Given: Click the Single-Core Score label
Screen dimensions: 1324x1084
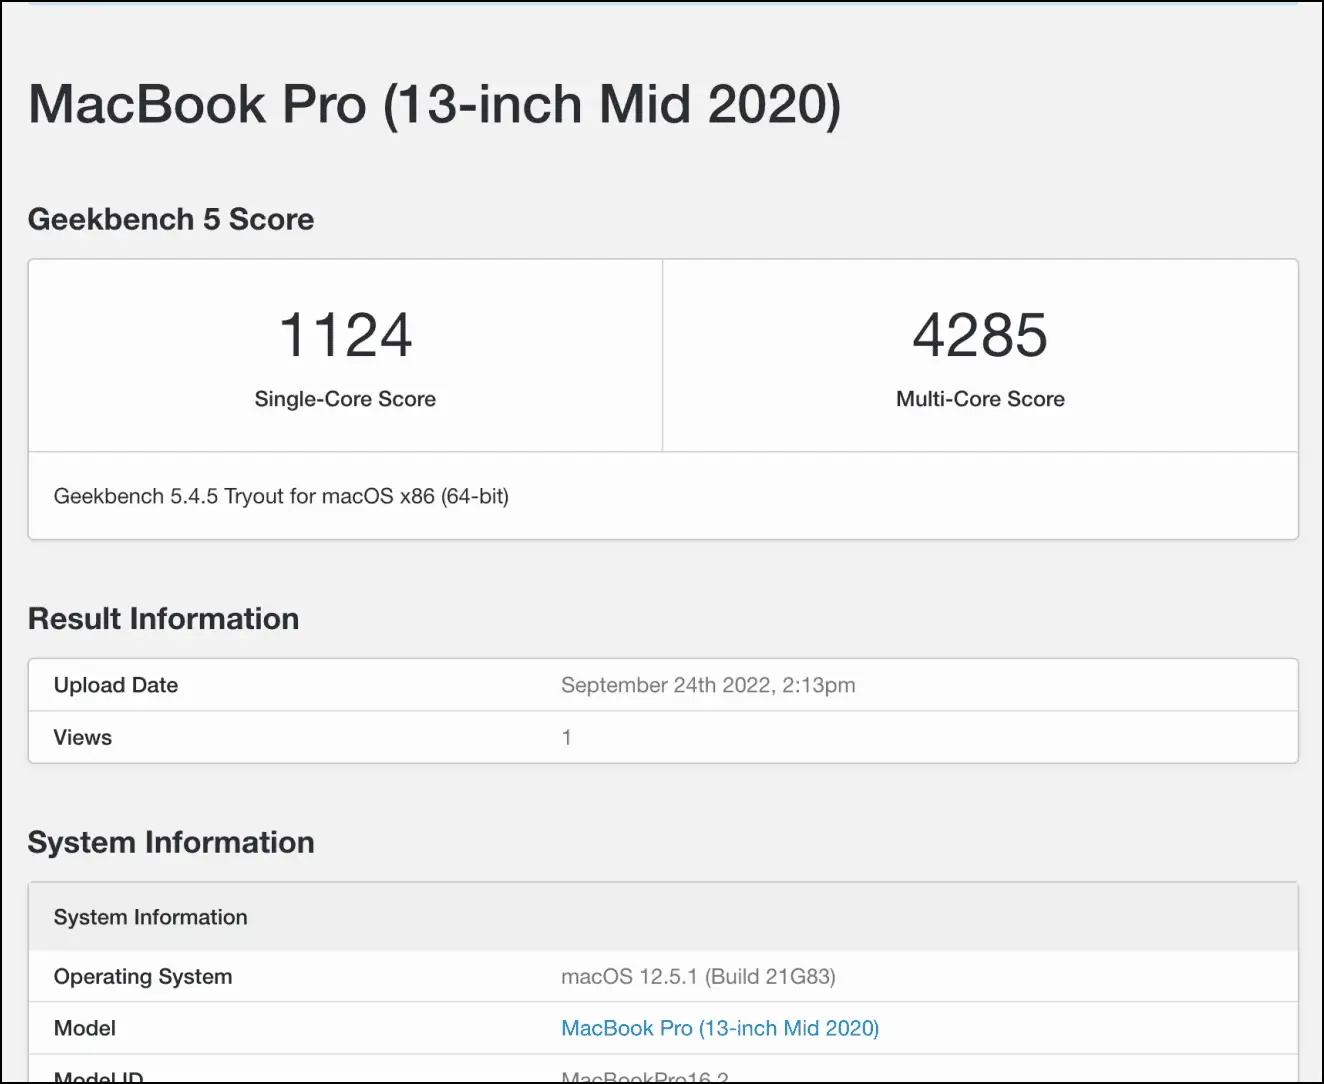Looking at the screenshot, I should [345, 399].
